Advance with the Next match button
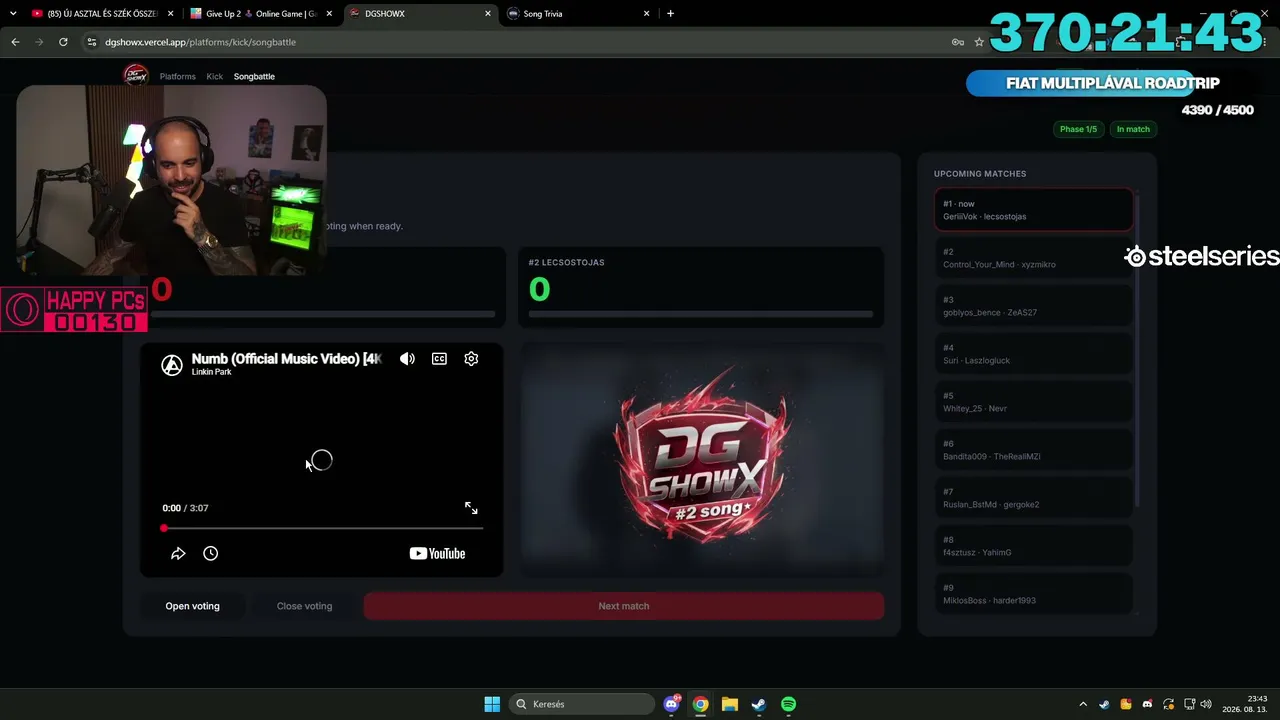Screen dimensions: 1280x720 coord(624,606)
